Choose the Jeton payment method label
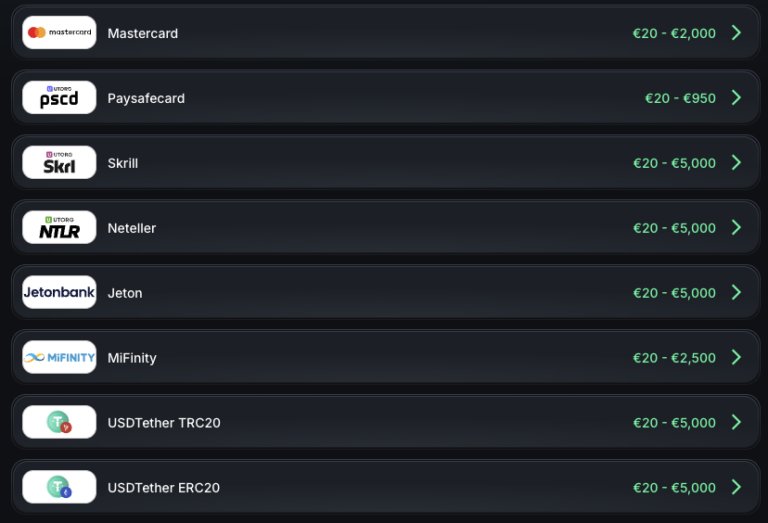768x523 pixels. (125, 293)
